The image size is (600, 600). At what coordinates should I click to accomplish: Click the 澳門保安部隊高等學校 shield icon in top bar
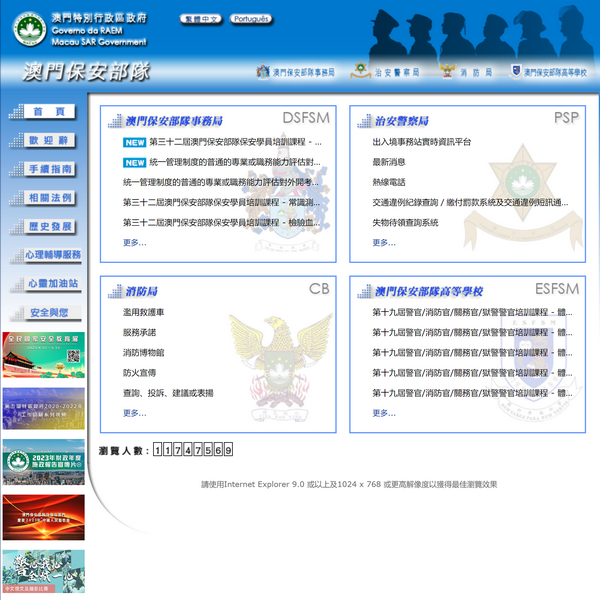515,72
